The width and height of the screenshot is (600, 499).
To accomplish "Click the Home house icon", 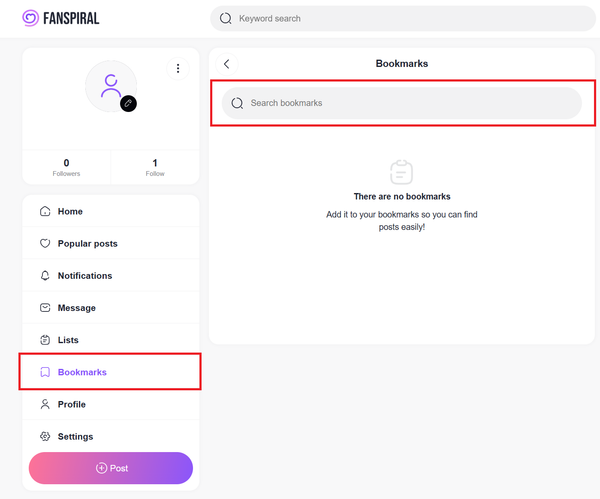I will tap(45, 212).
